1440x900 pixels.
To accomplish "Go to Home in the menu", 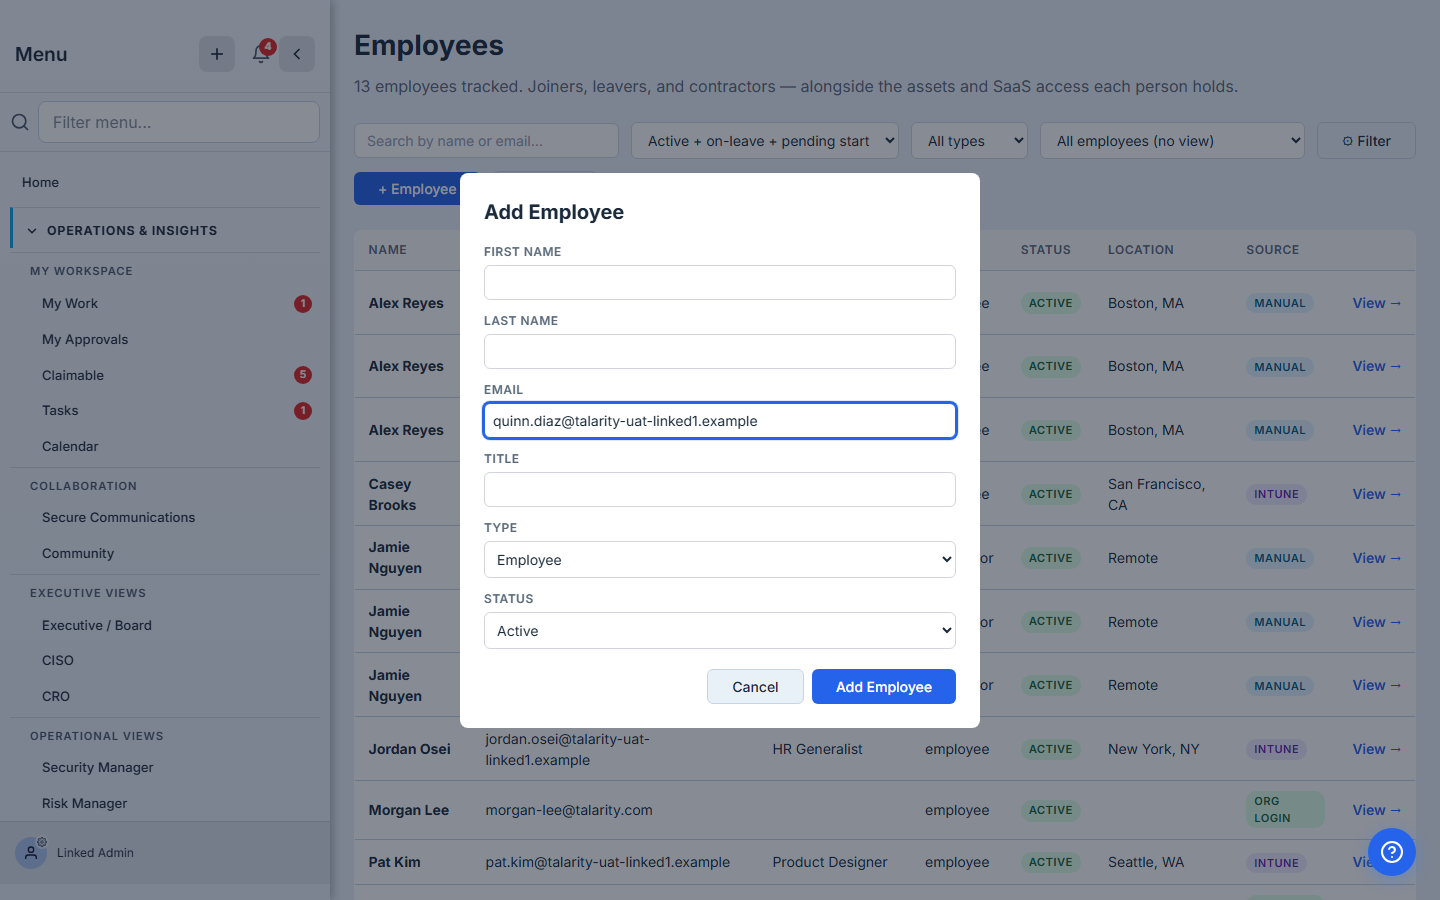I will click(x=41, y=182).
